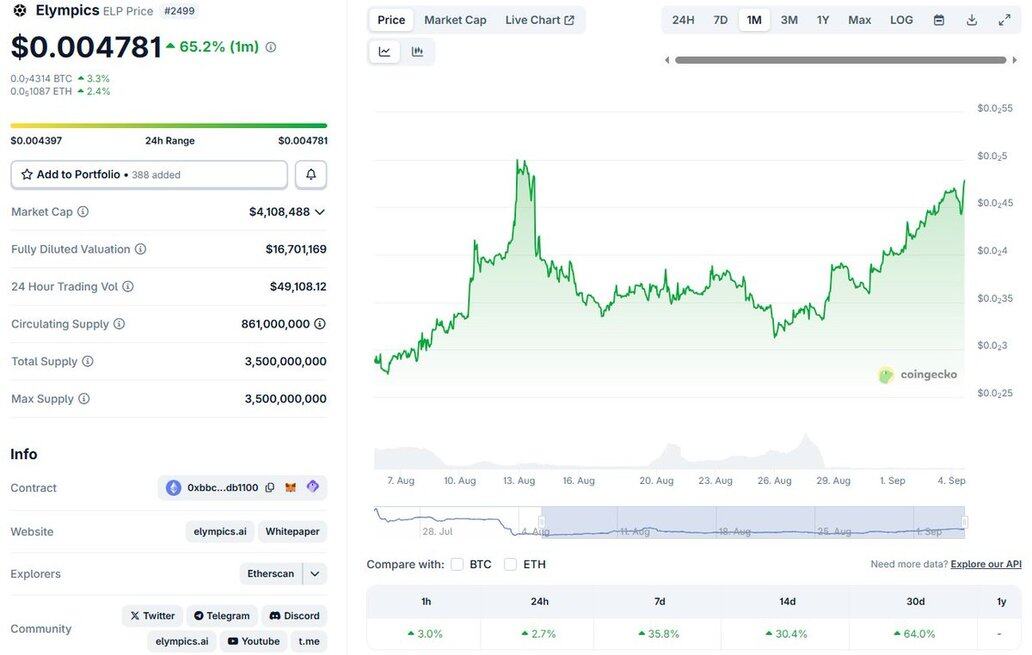Screen dimensions: 1032x655
Task: Open Etherscan explorer link
Action: point(271,574)
